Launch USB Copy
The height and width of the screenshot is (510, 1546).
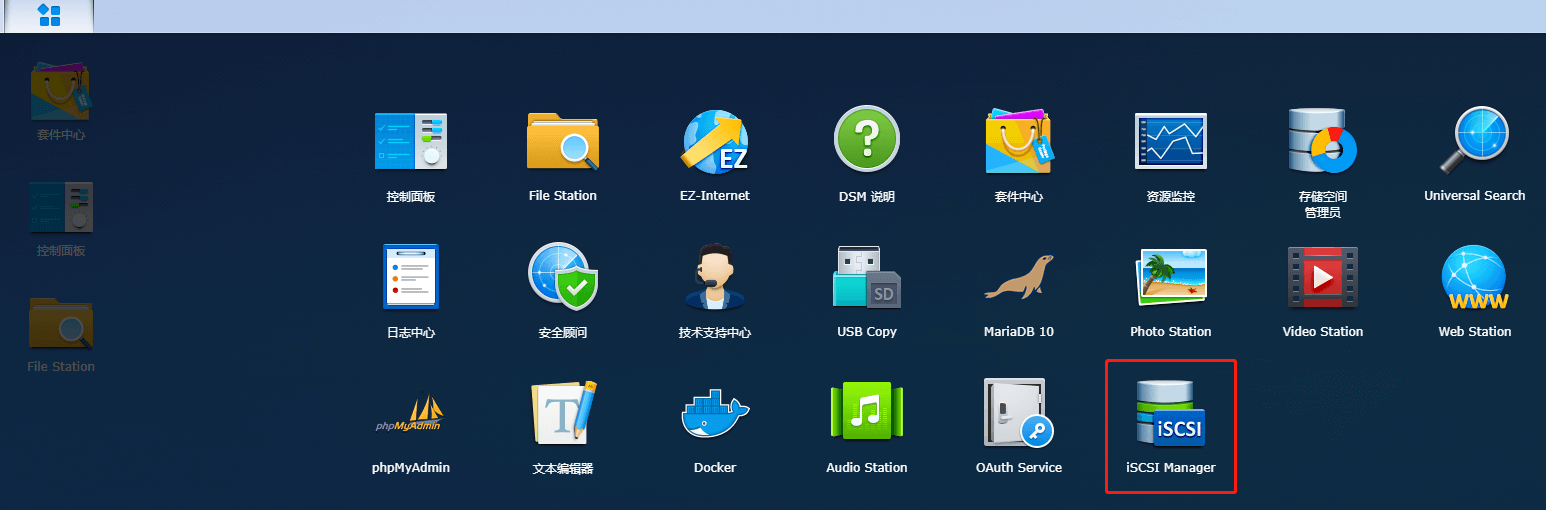pyautogui.click(x=866, y=277)
